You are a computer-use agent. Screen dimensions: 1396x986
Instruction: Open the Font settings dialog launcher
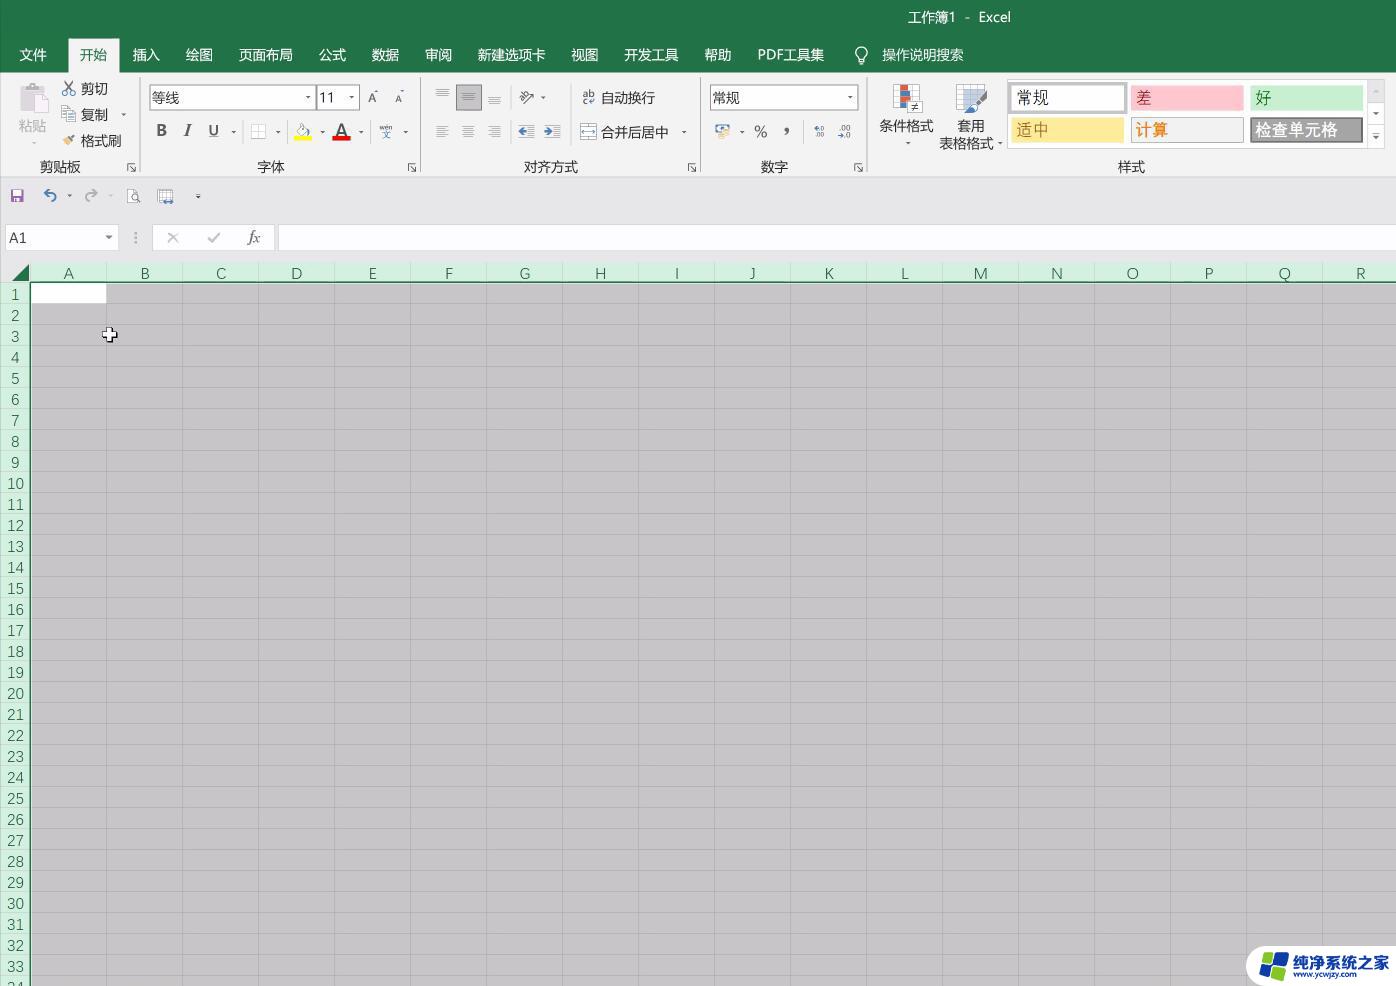point(412,168)
